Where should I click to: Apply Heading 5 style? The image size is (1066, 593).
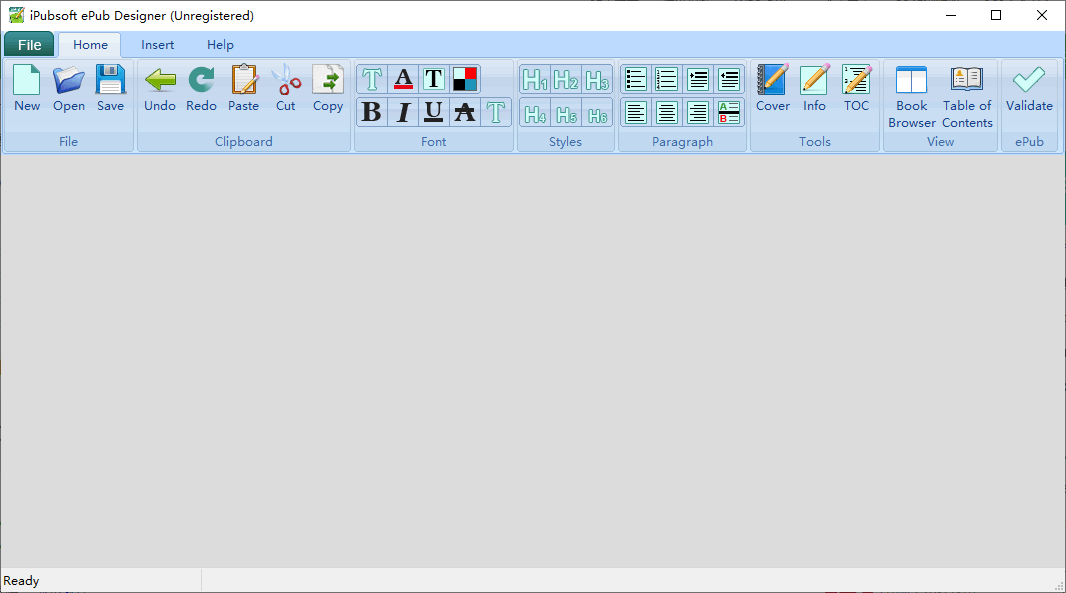coord(566,113)
